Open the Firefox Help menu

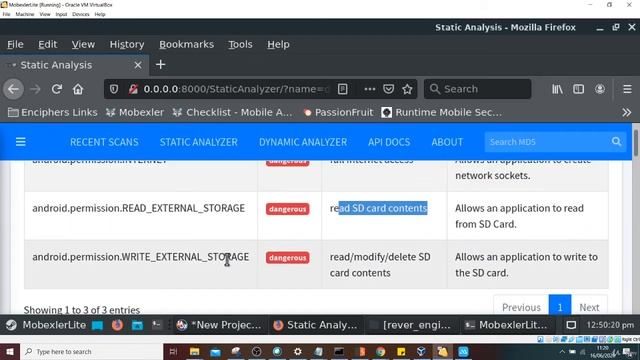278,44
